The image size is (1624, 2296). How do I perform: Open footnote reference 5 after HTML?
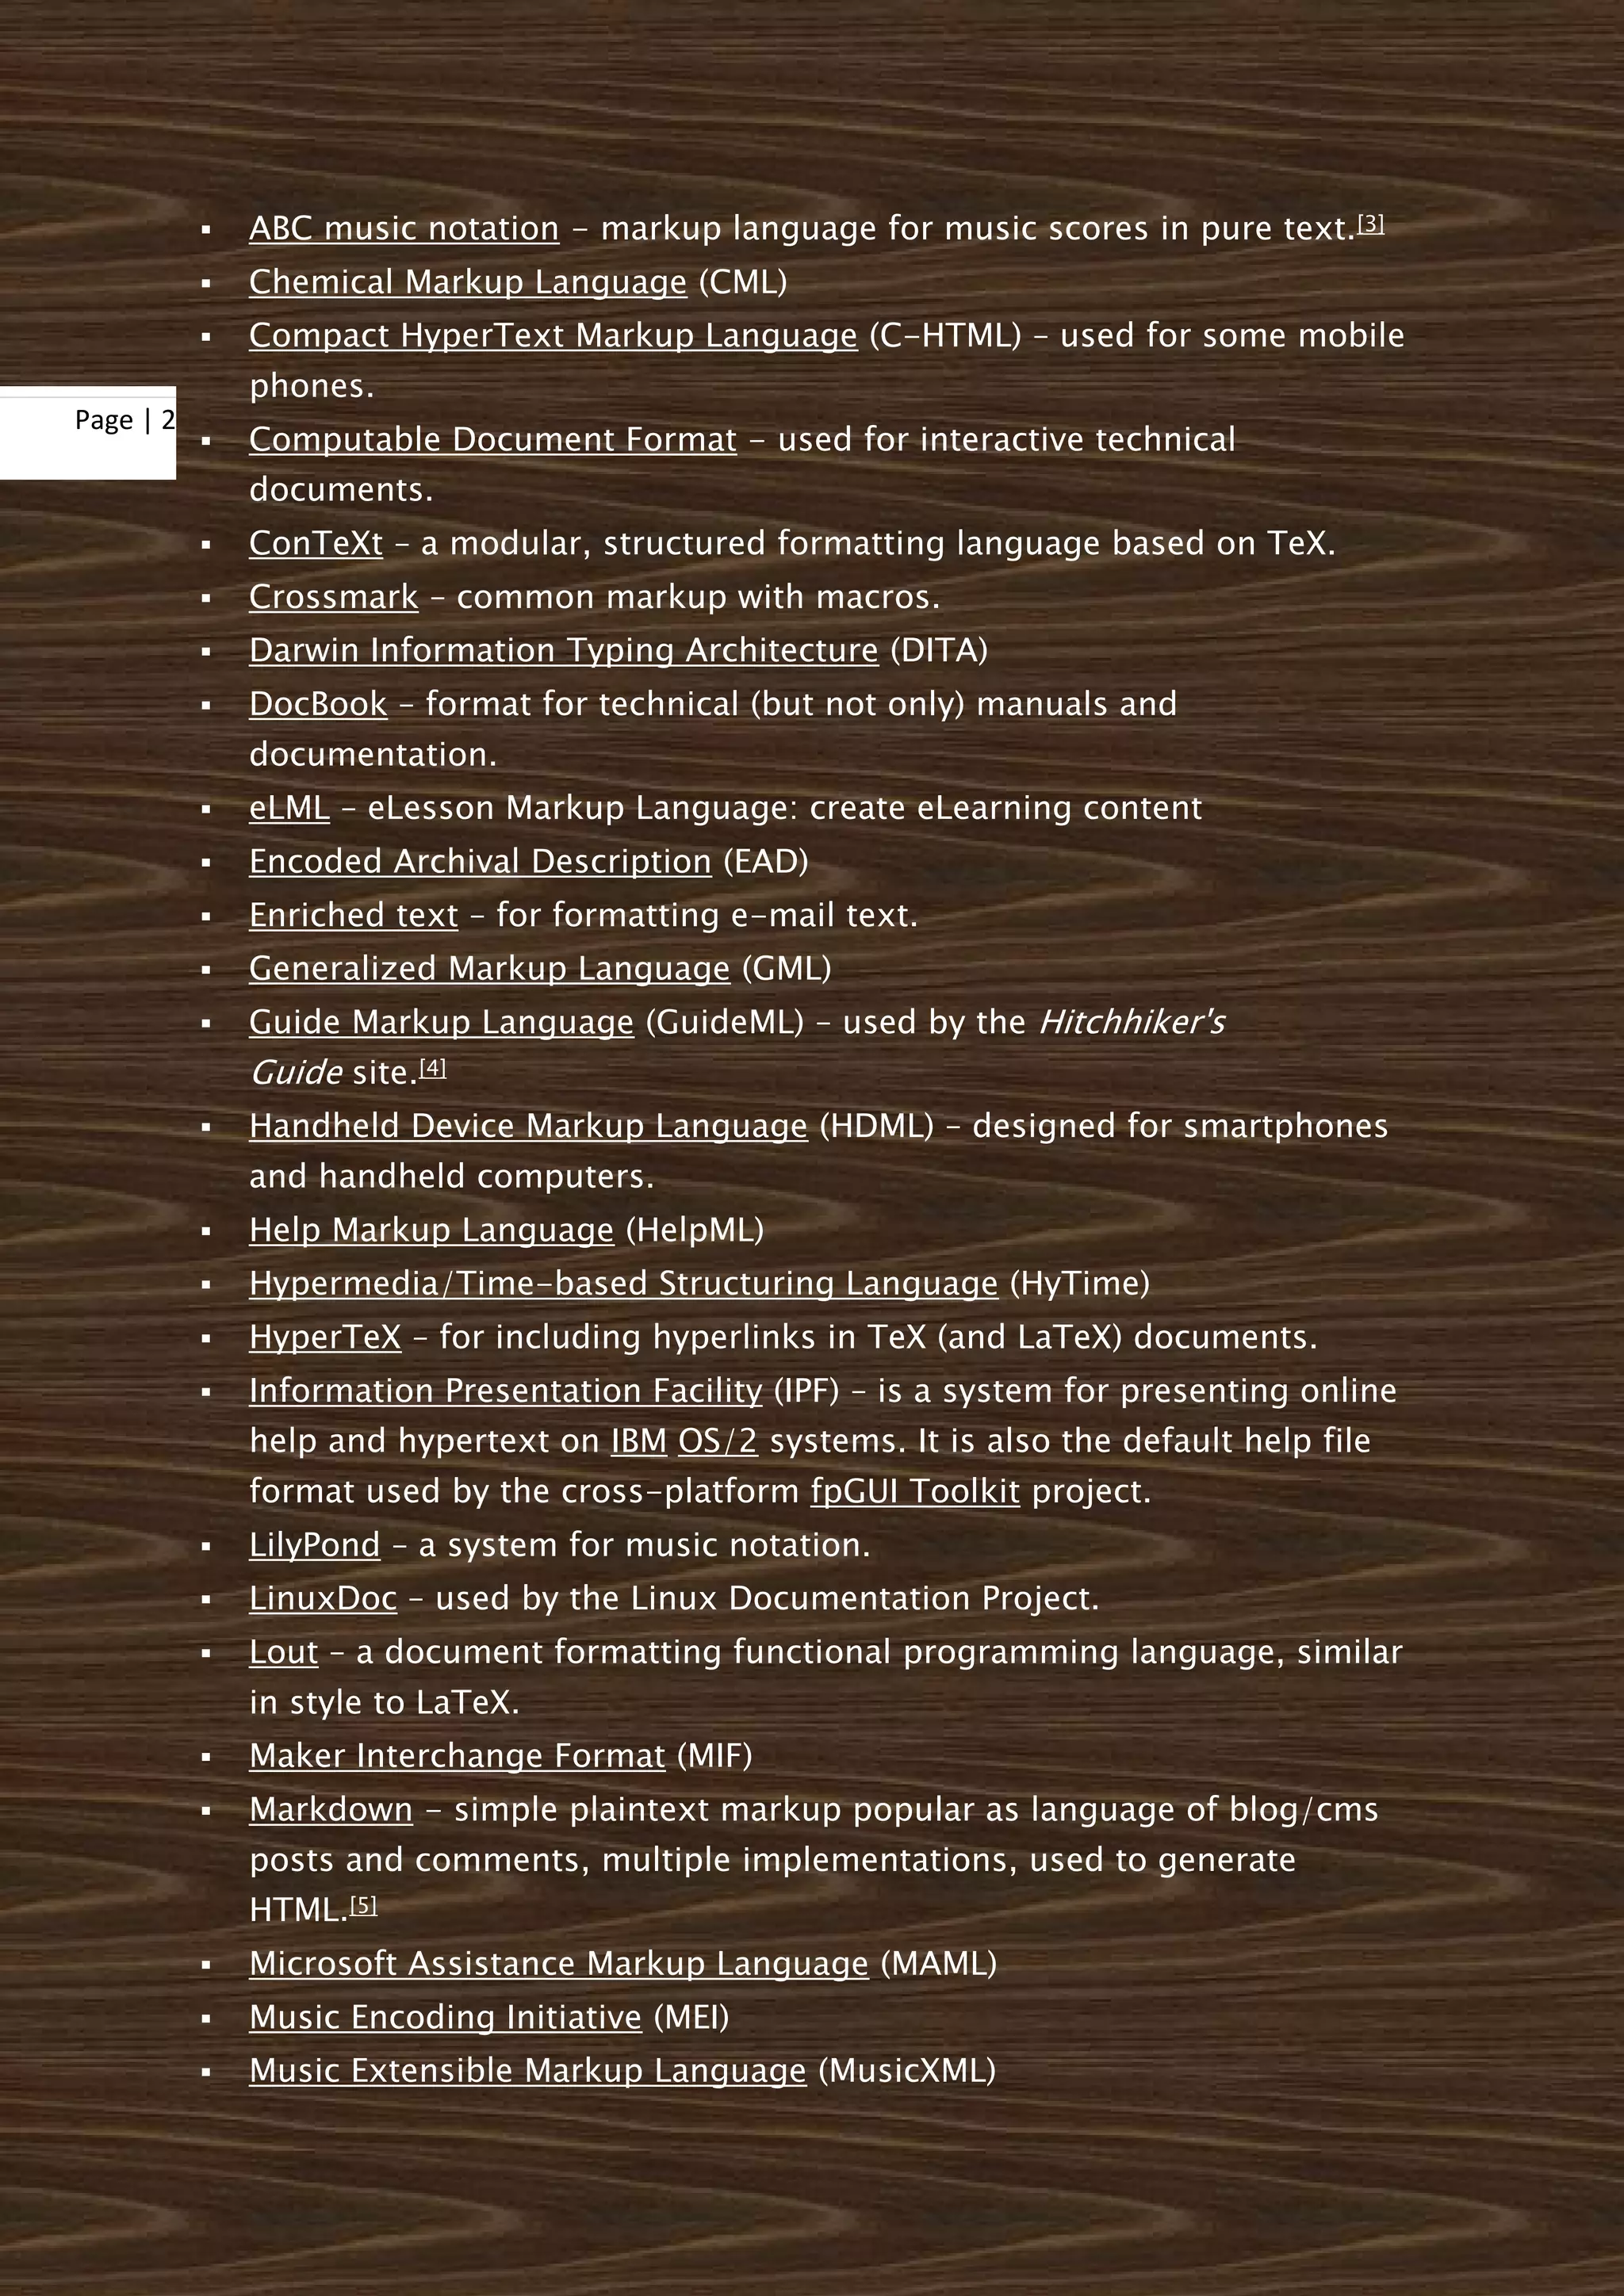pos(363,1906)
